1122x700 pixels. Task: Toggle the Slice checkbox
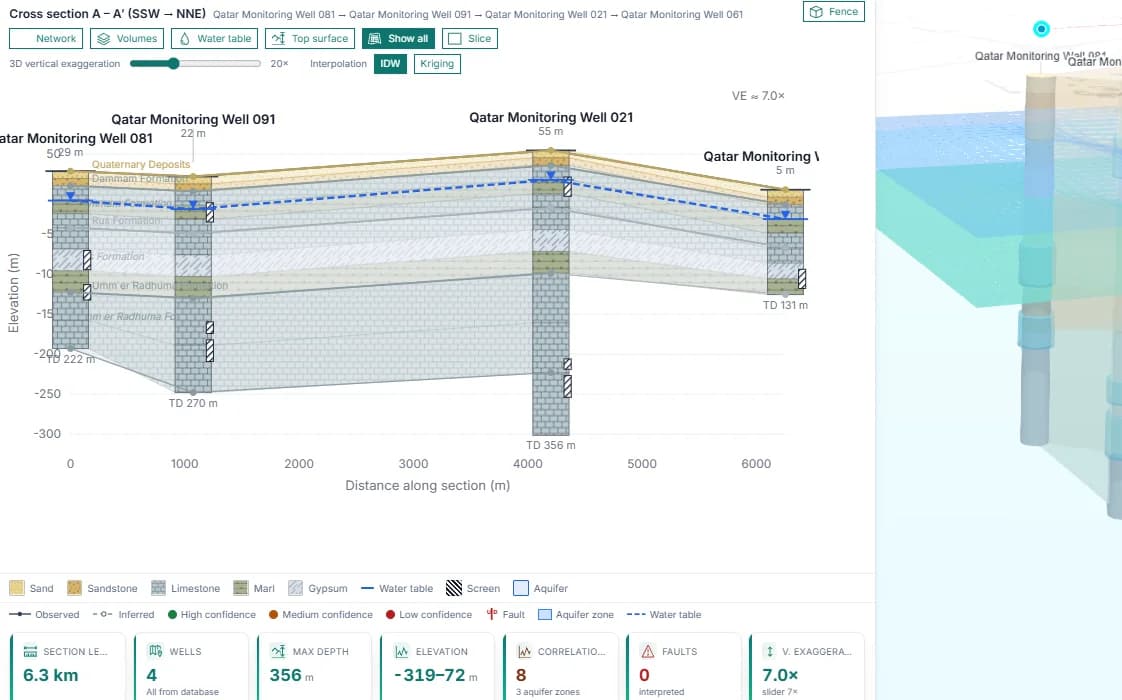(x=454, y=39)
